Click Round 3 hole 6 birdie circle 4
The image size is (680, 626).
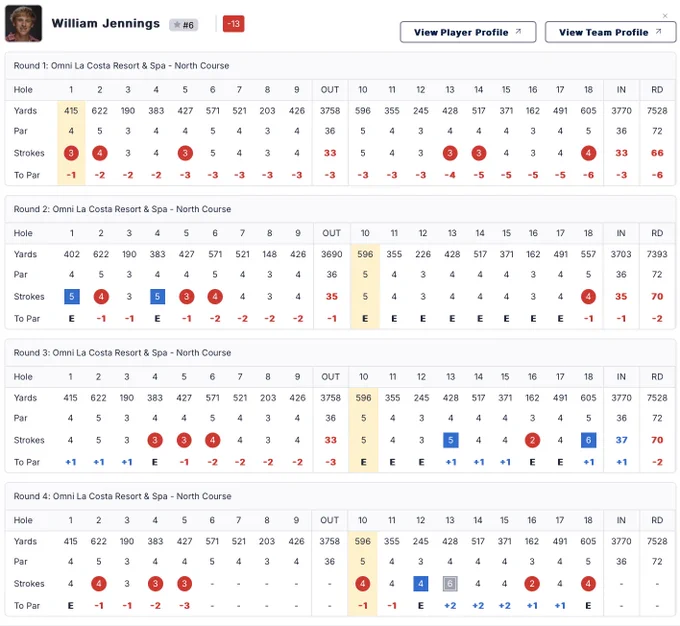click(x=212, y=440)
